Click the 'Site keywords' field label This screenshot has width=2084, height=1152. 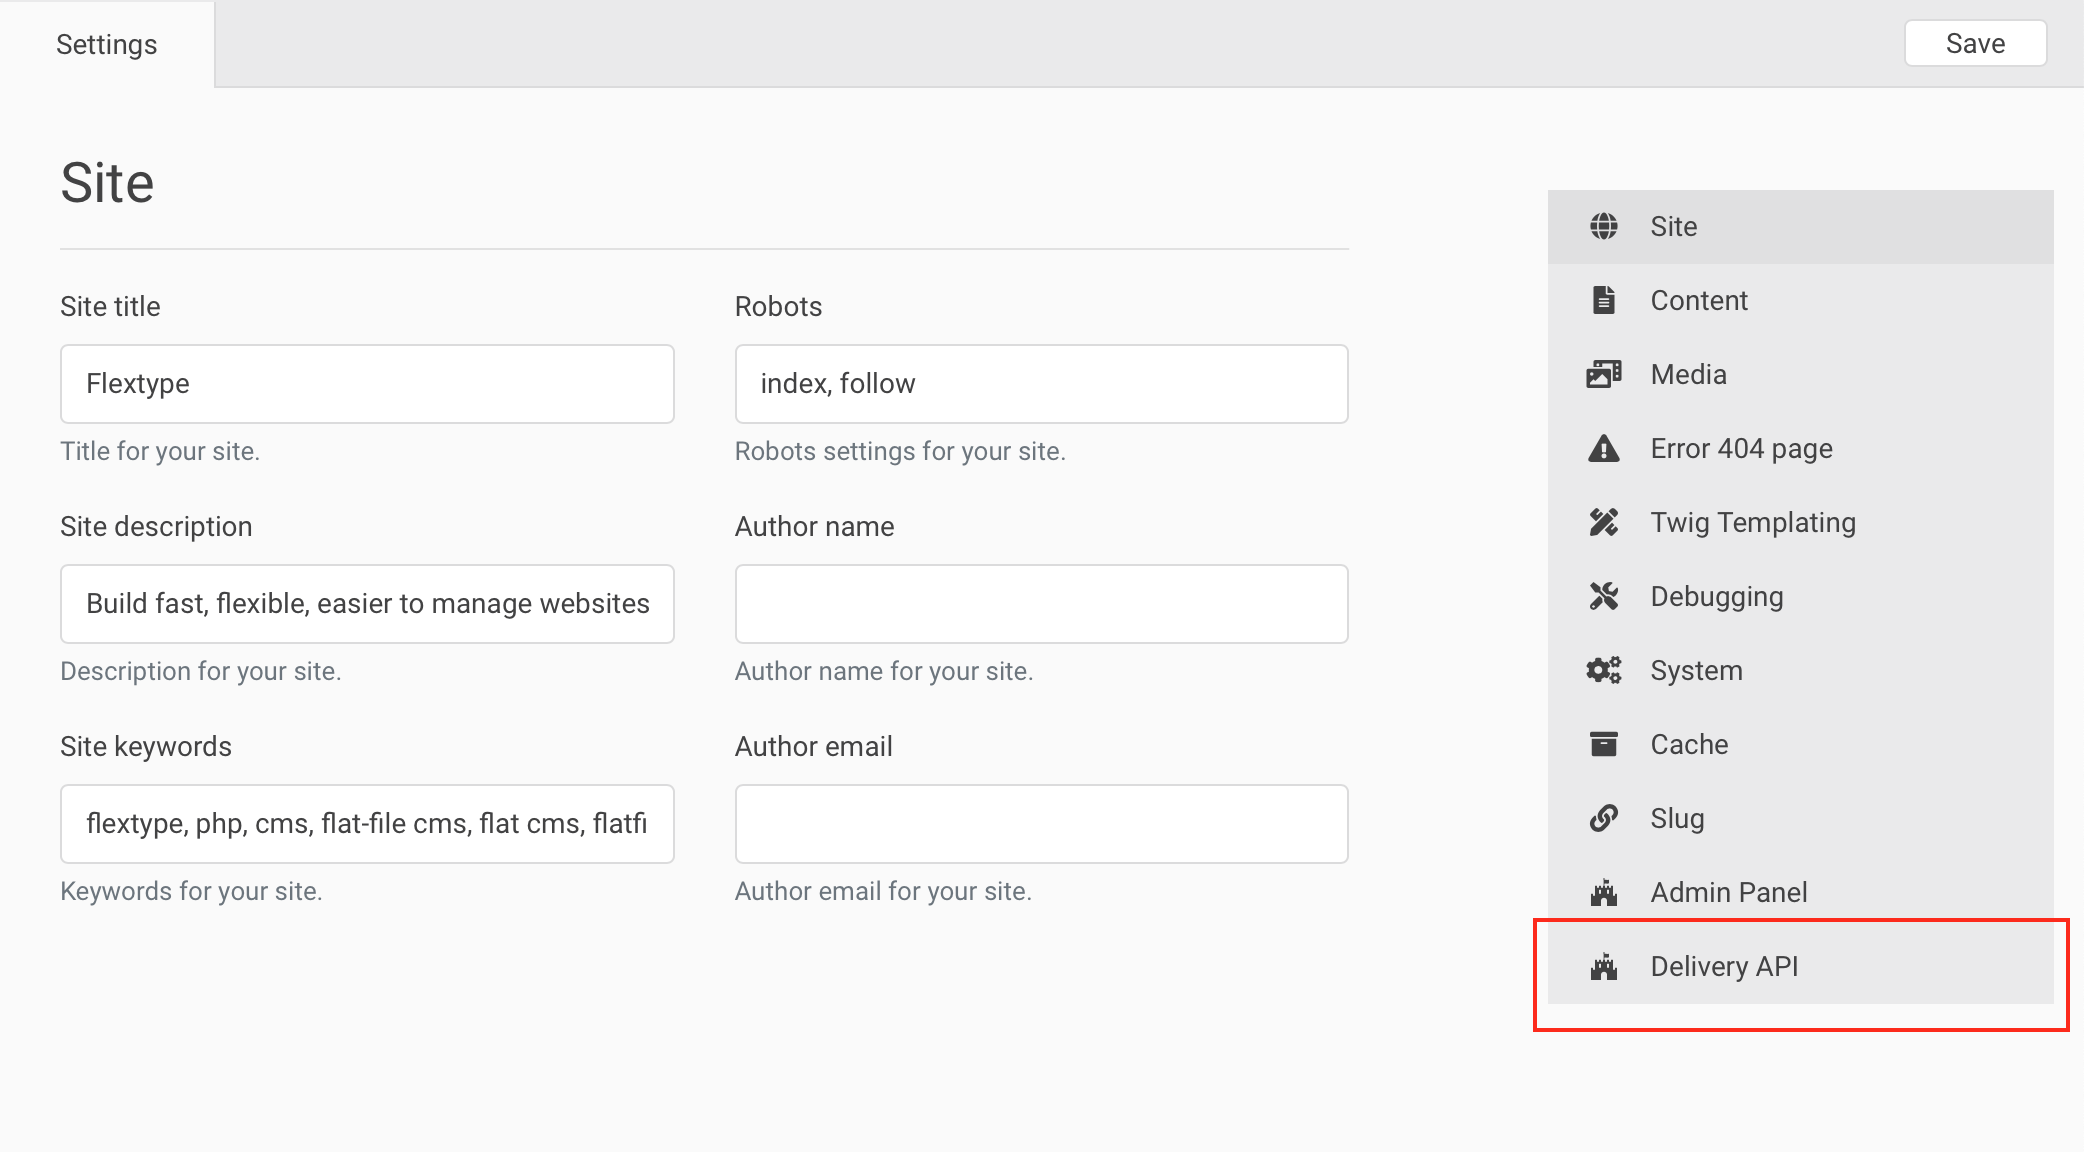pyautogui.click(x=145, y=747)
